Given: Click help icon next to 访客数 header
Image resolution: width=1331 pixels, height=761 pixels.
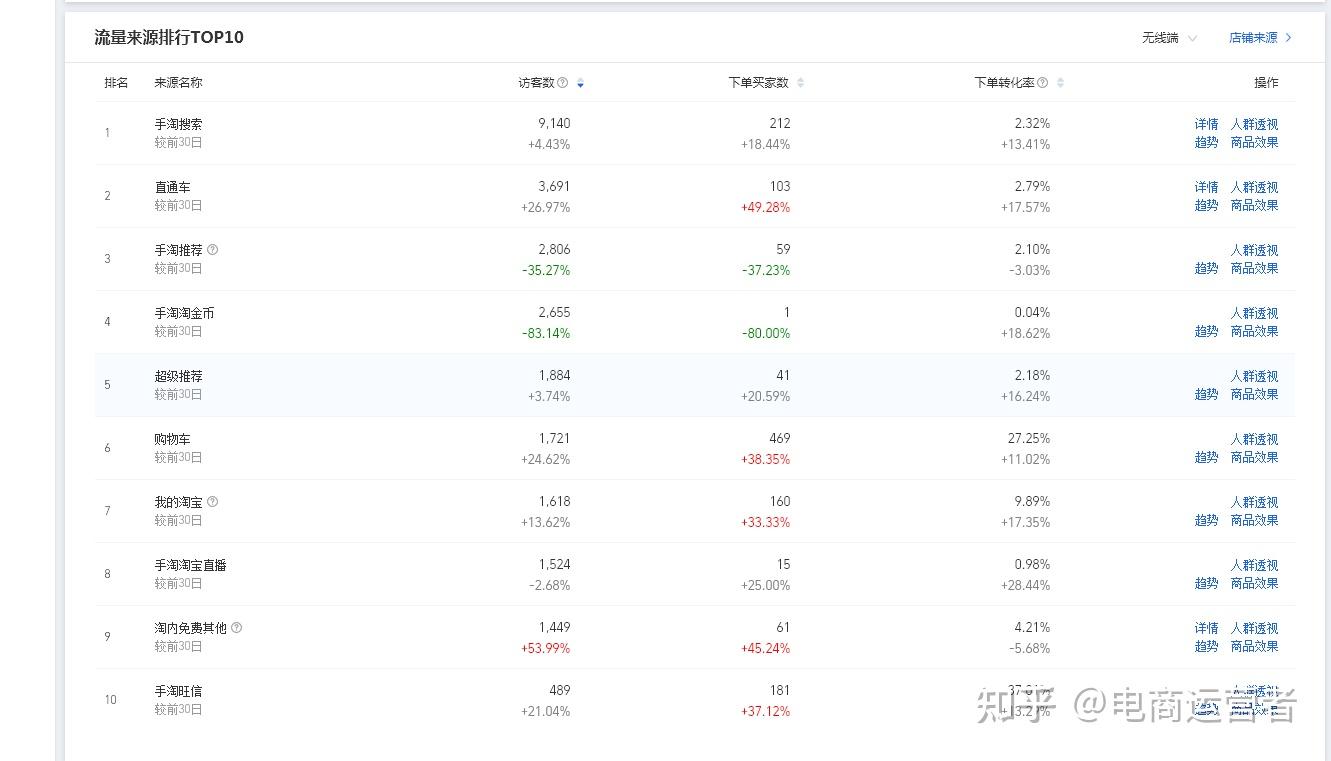Looking at the screenshot, I should point(562,83).
